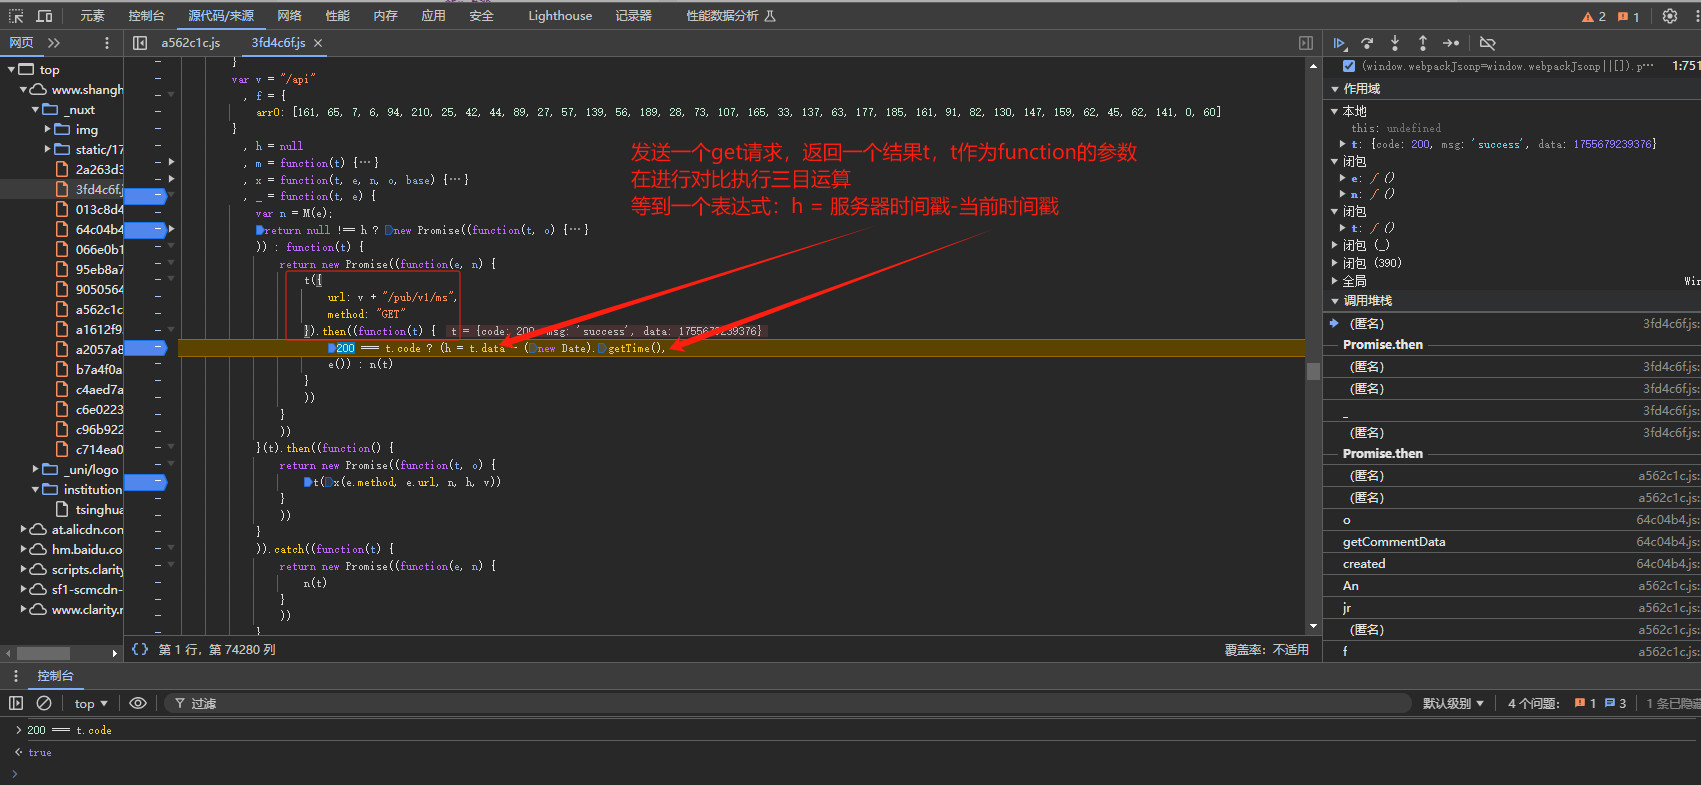Viewport: 1701px width, 785px height.
Task: Open the 性能数据分析 Performance insights tab
Action: [x=730, y=16]
